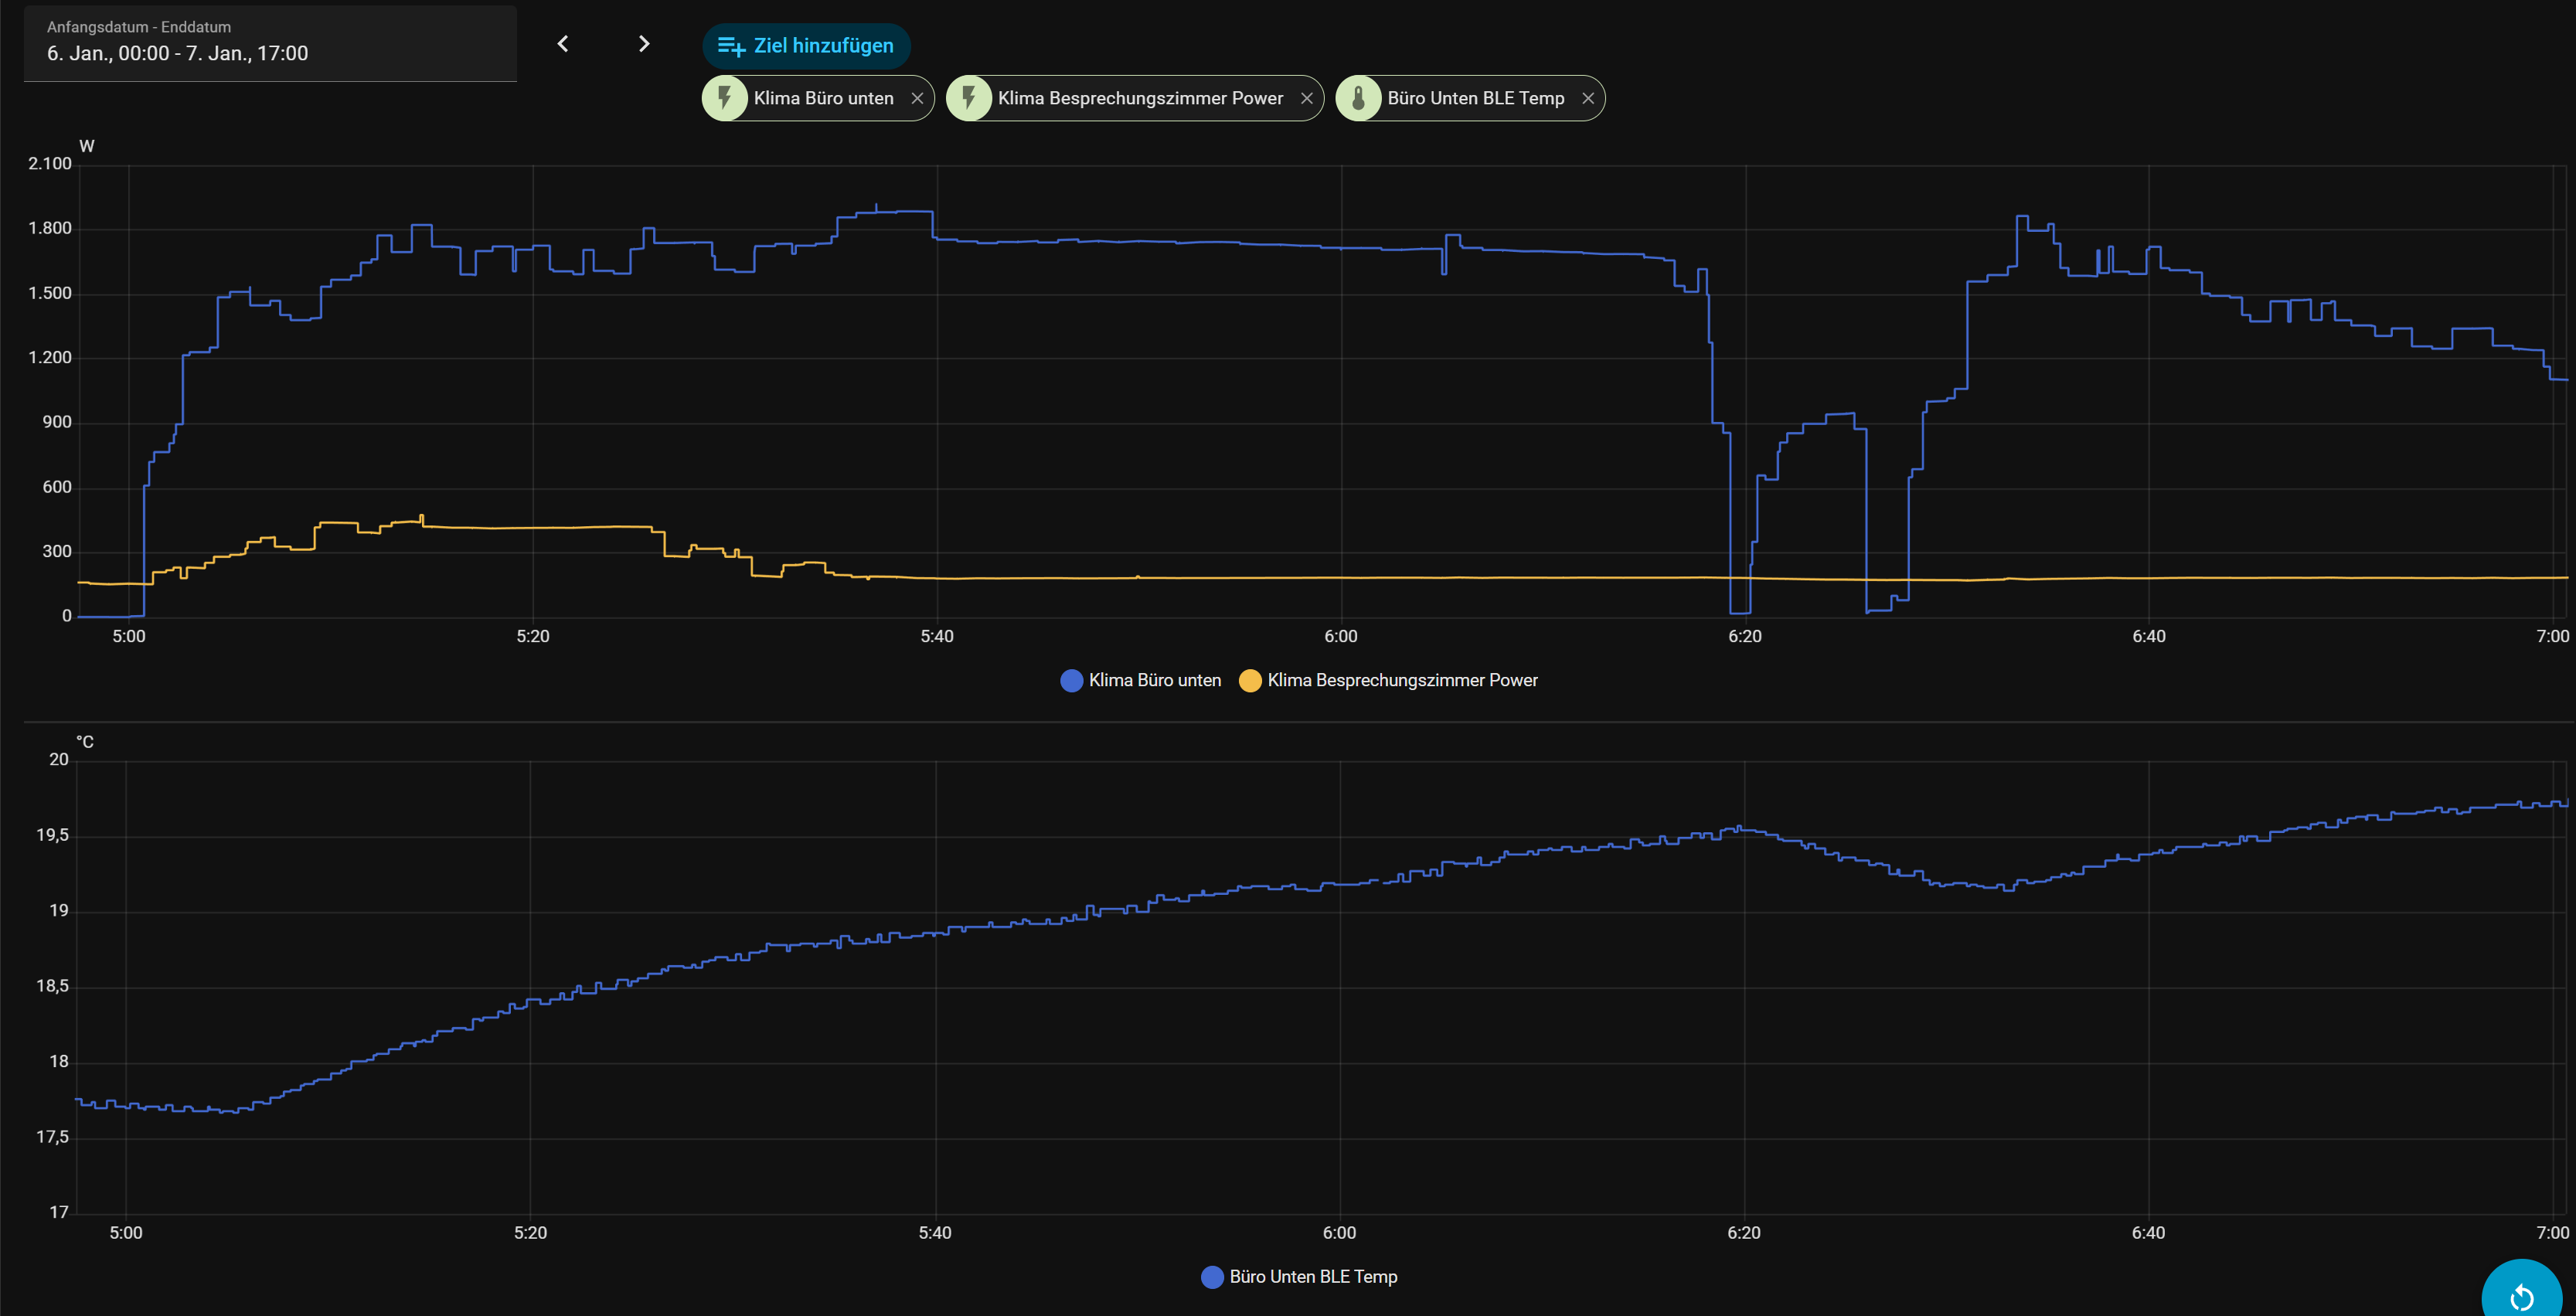
Task: Remove Klima Besprechungszimmer Power chip
Action: pyautogui.click(x=1306, y=98)
